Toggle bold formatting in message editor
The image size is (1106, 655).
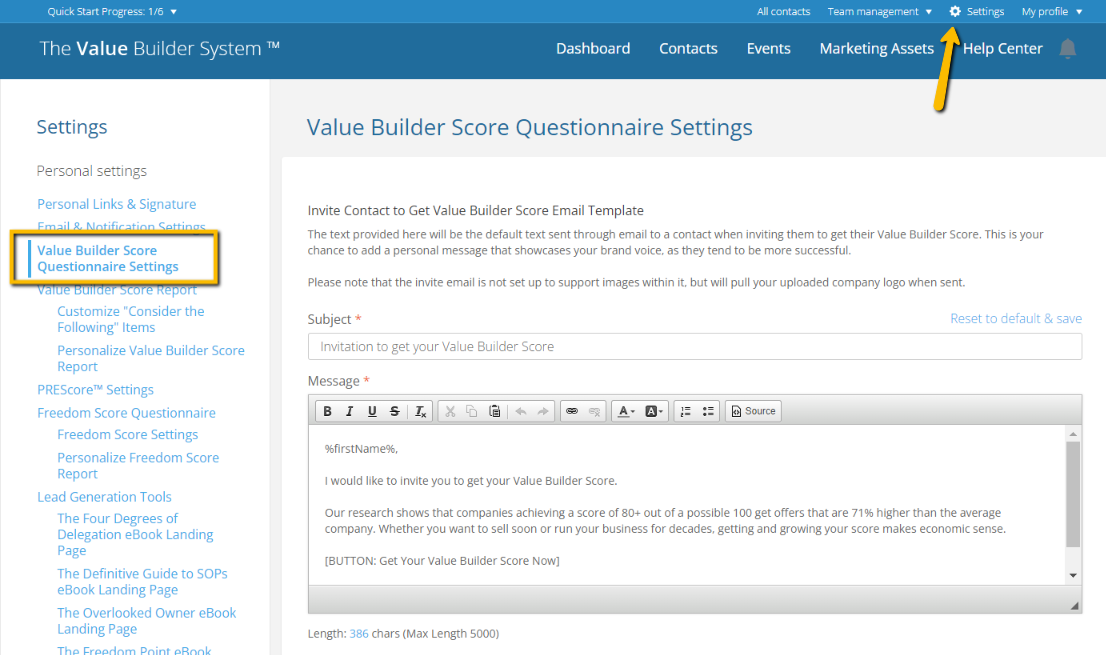pos(327,411)
